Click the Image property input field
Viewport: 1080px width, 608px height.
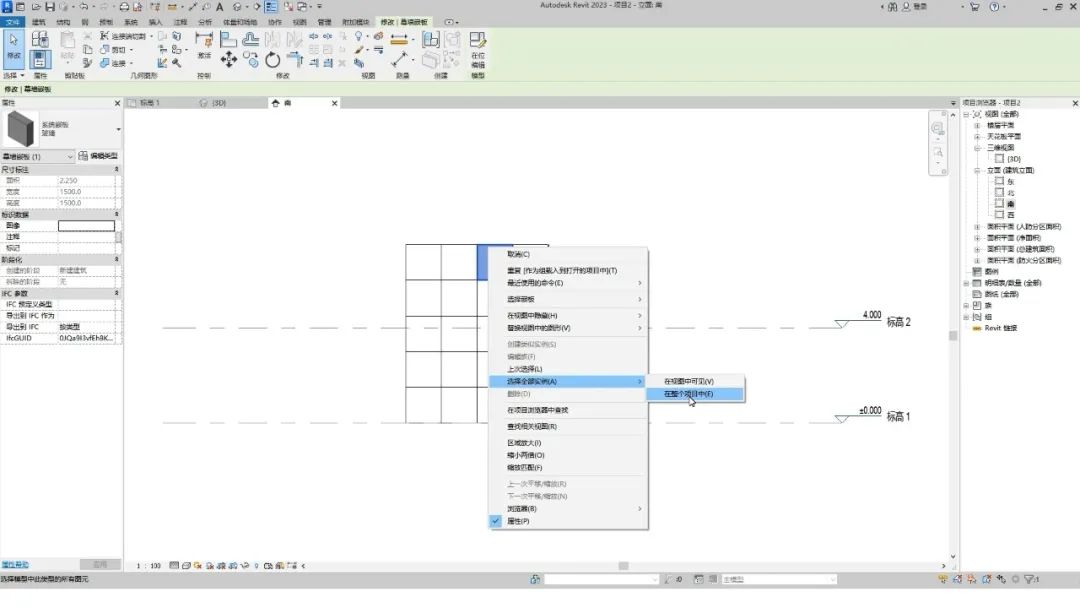click(86, 226)
